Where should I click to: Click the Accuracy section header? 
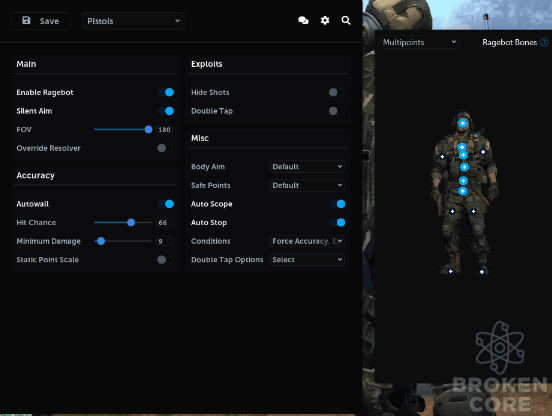(x=36, y=175)
